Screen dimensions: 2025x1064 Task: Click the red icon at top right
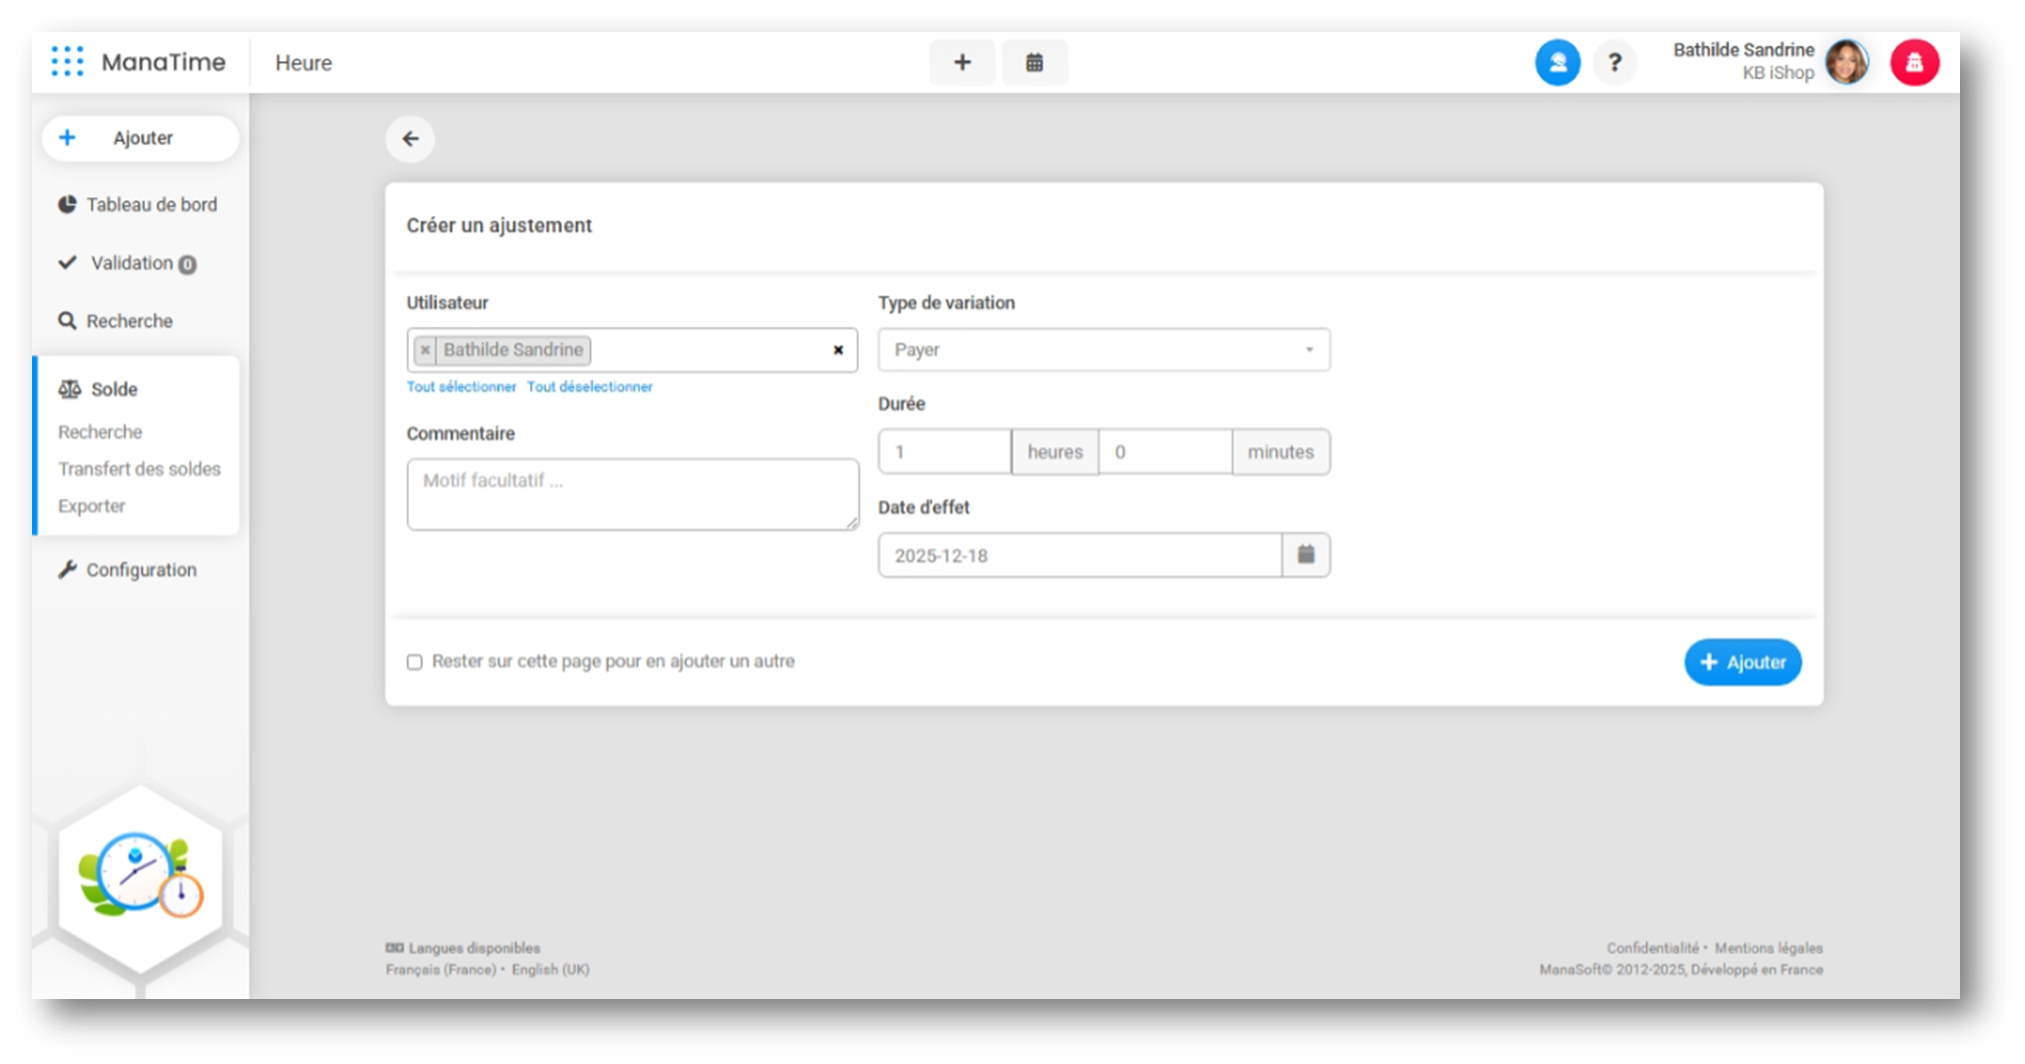tap(1914, 63)
